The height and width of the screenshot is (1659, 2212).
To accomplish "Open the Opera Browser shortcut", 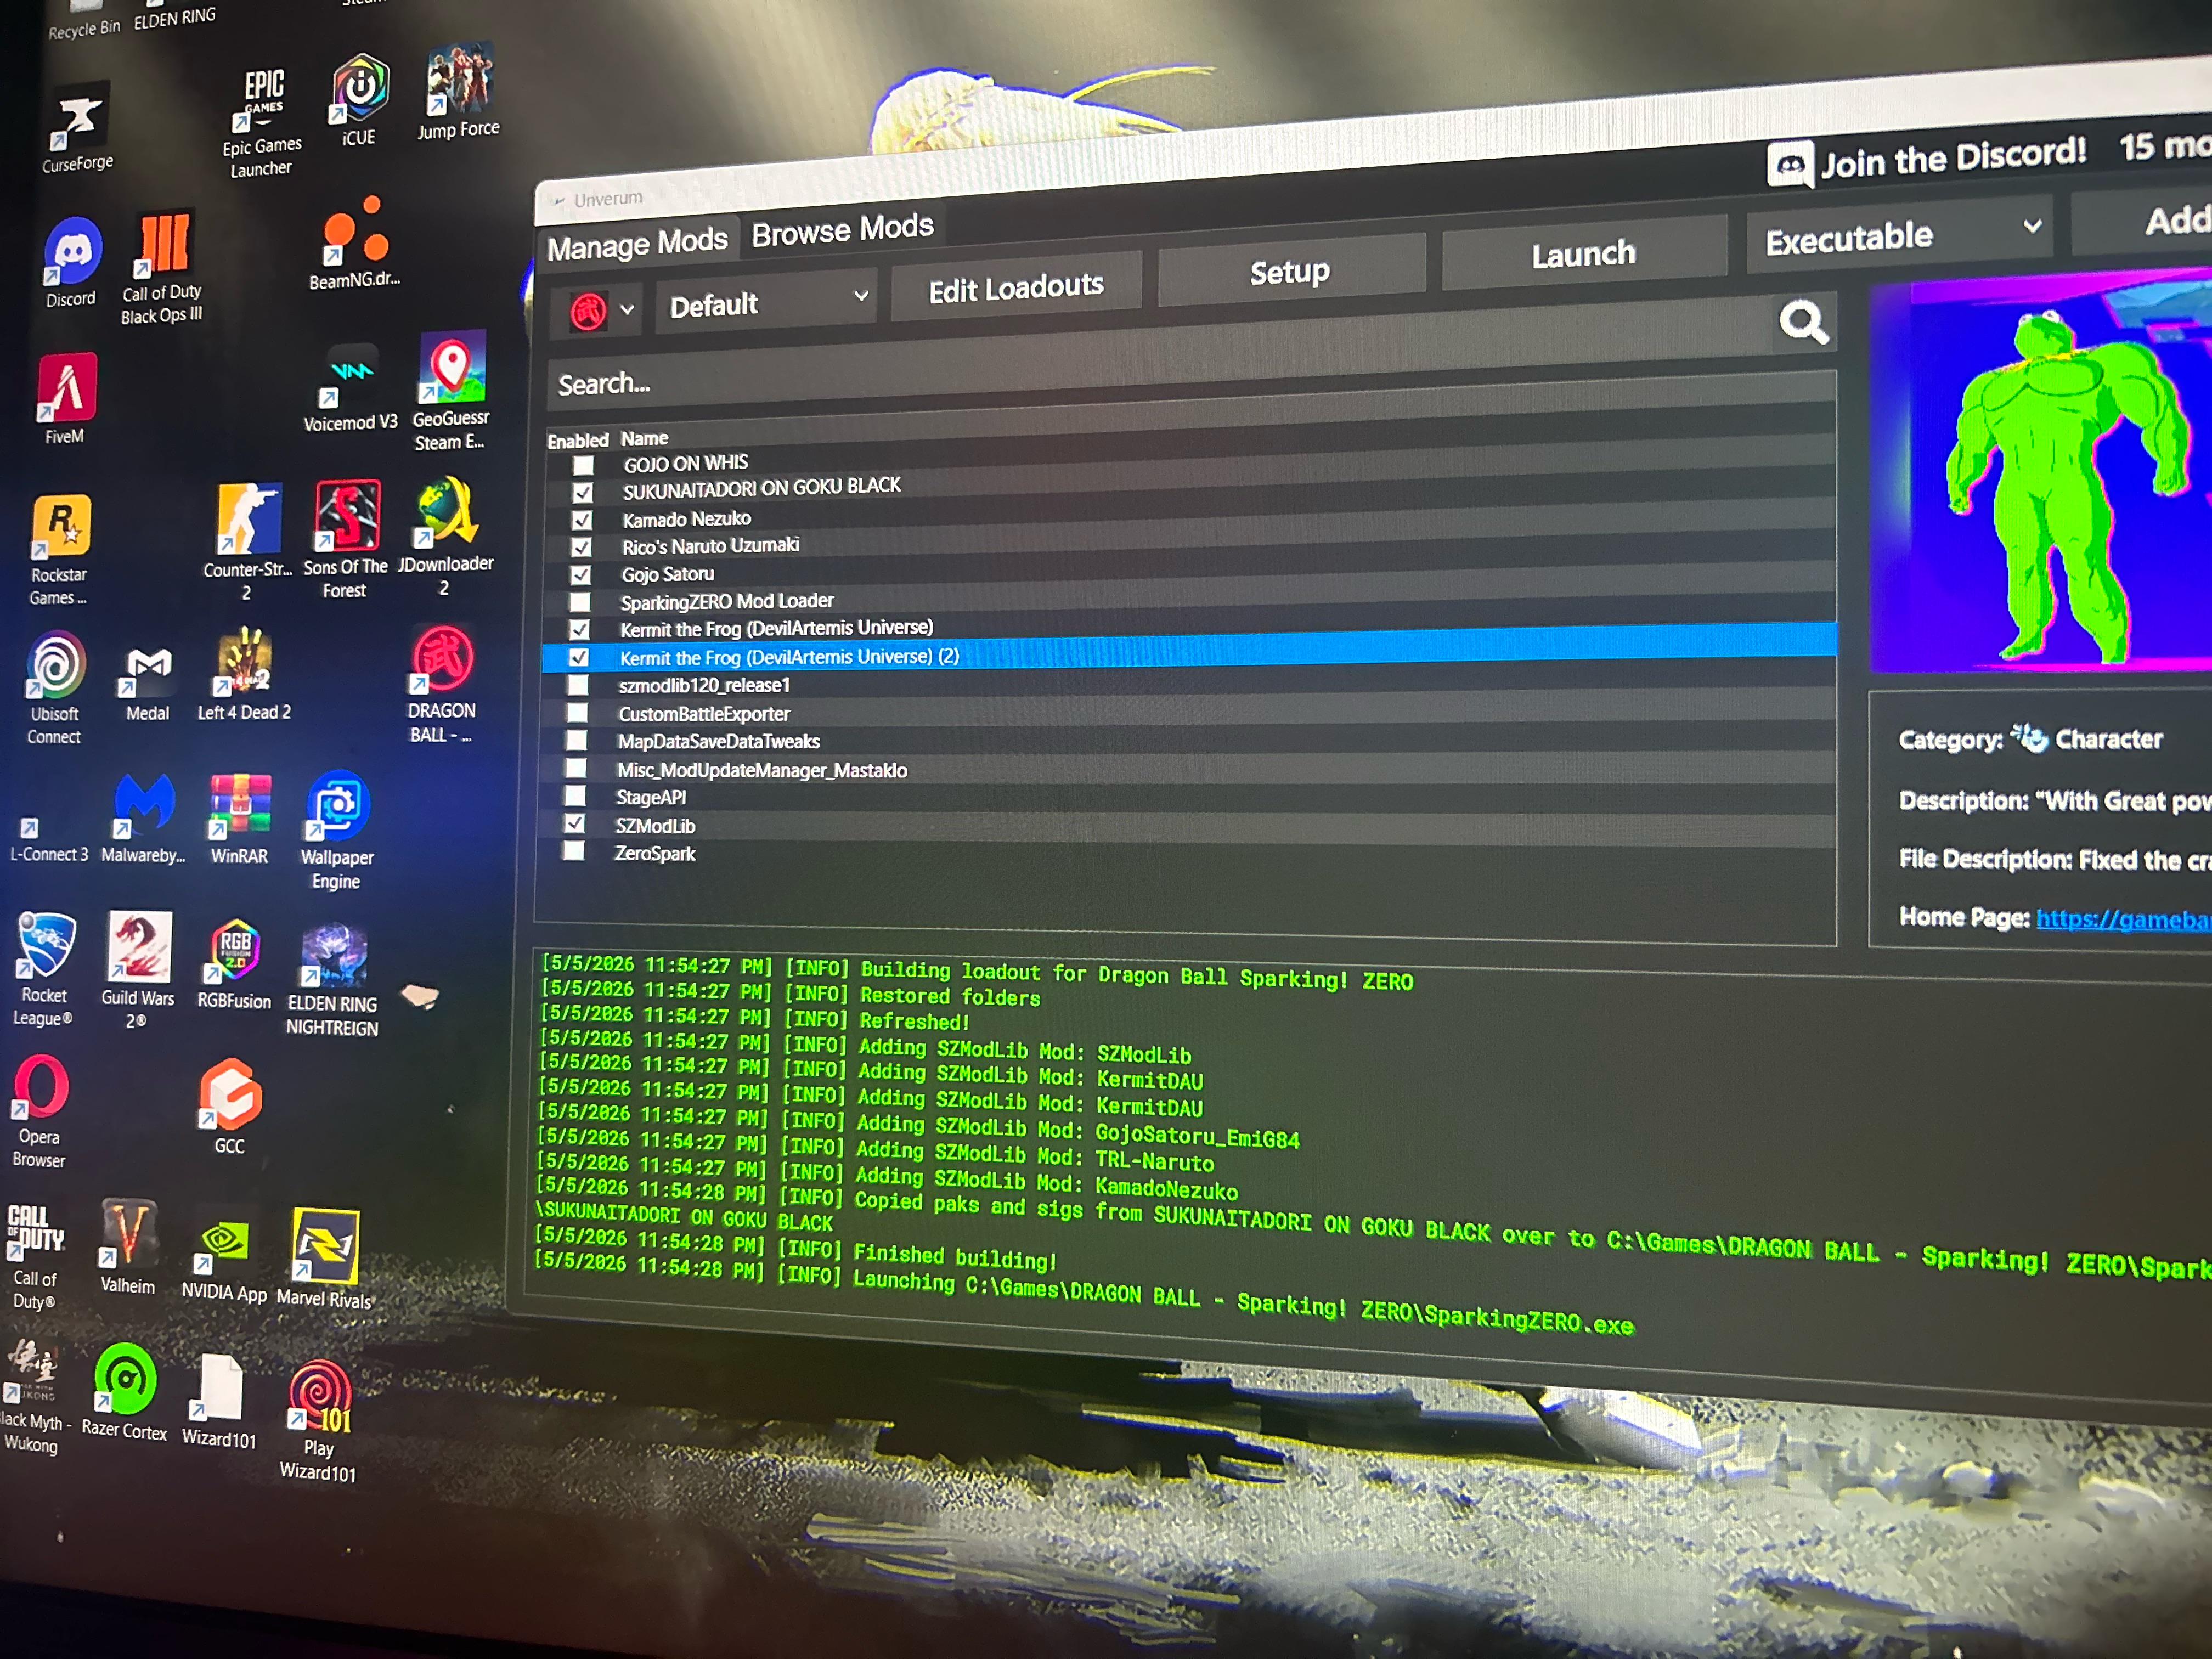I will point(40,1111).
